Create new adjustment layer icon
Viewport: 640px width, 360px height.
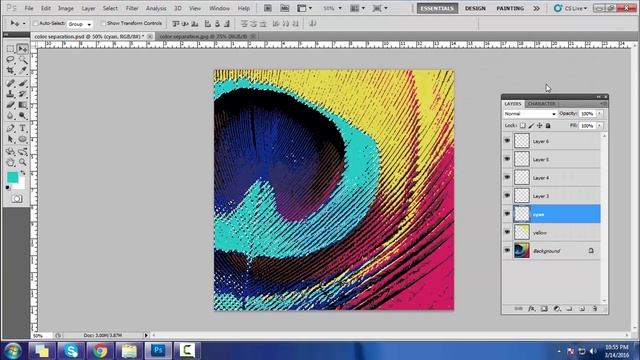pyautogui.click(x=557, y=309)
